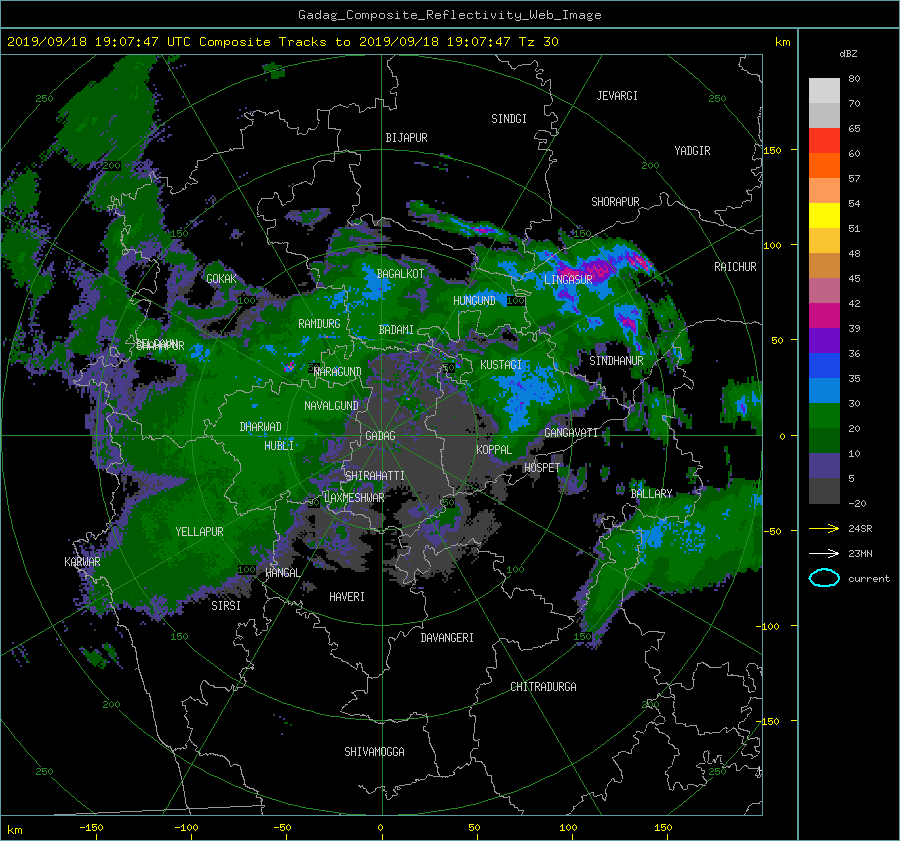Click the NAVALGUND city label

click(331, 406)
